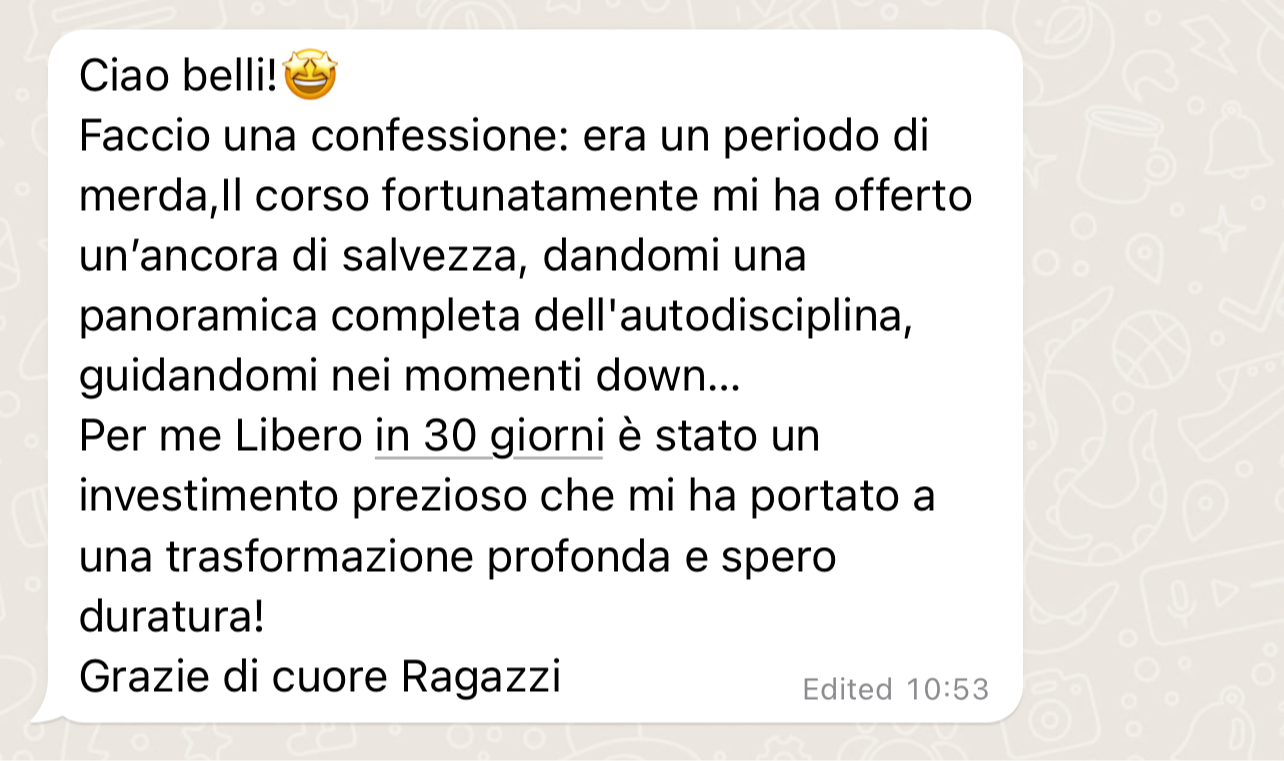Tap the word "Libero" in message

pyautogui.click(x=297, y=438)
